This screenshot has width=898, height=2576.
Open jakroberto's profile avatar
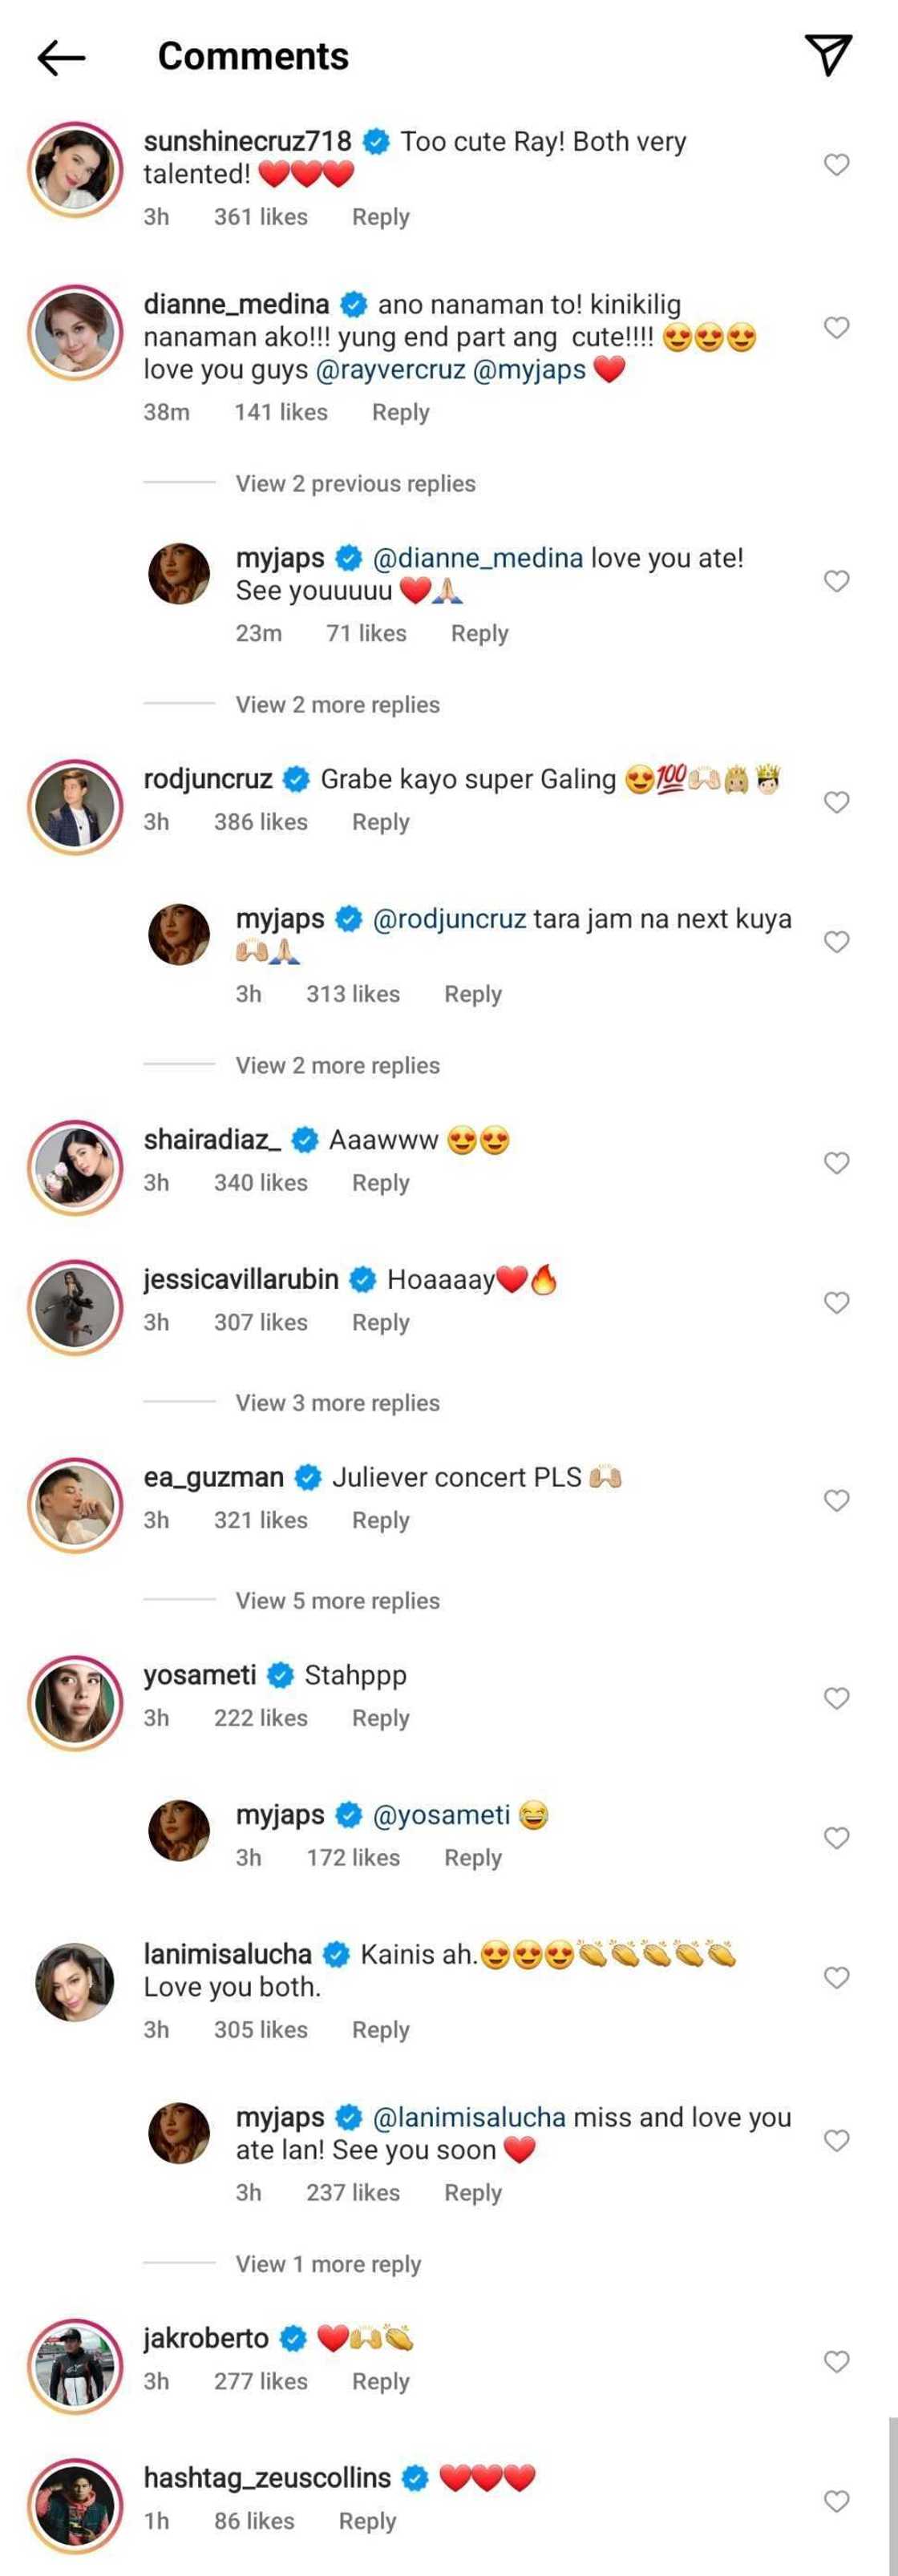74,2366
